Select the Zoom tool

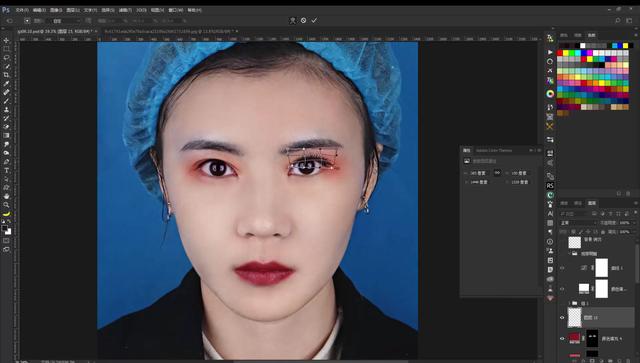click(6, 205)
